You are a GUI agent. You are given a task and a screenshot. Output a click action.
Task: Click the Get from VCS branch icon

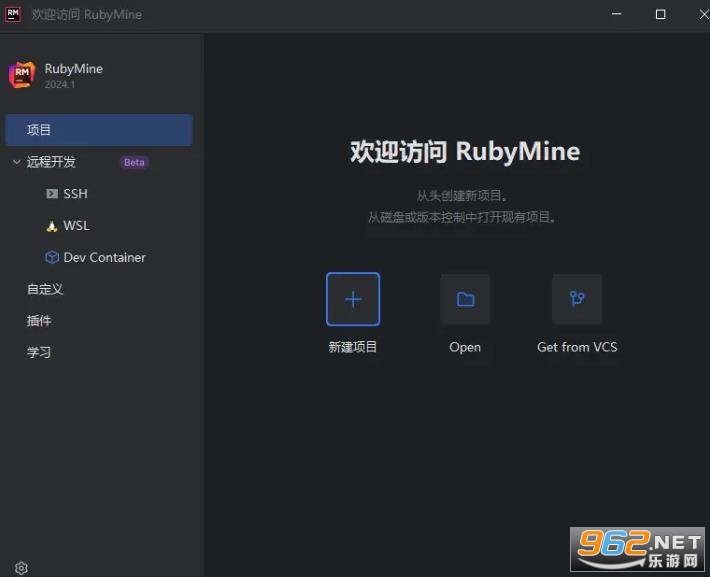tap(577, 299)
